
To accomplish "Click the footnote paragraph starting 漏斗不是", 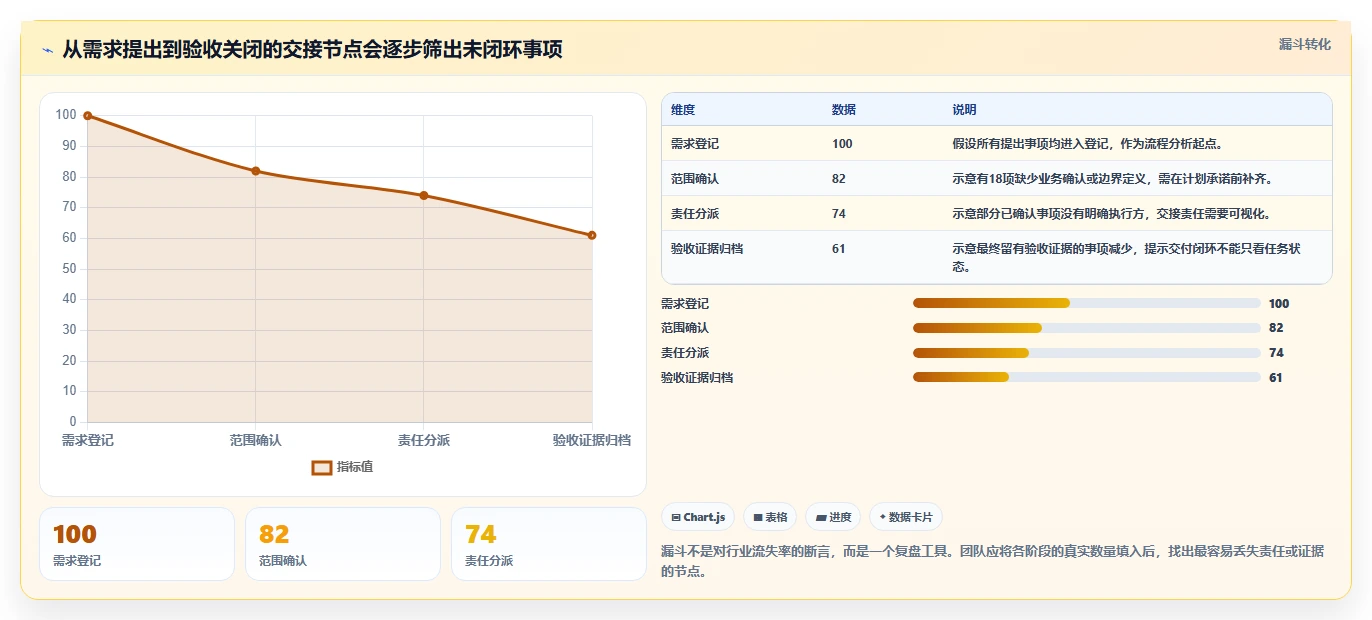I will point(993,561).
